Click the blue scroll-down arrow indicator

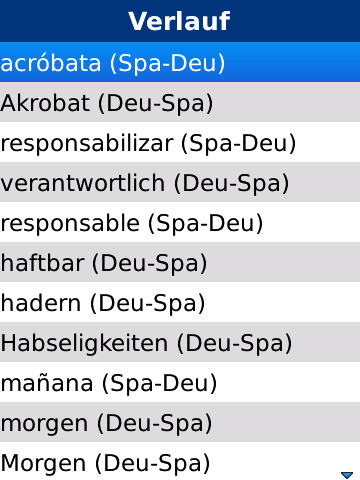click(347, 475)
